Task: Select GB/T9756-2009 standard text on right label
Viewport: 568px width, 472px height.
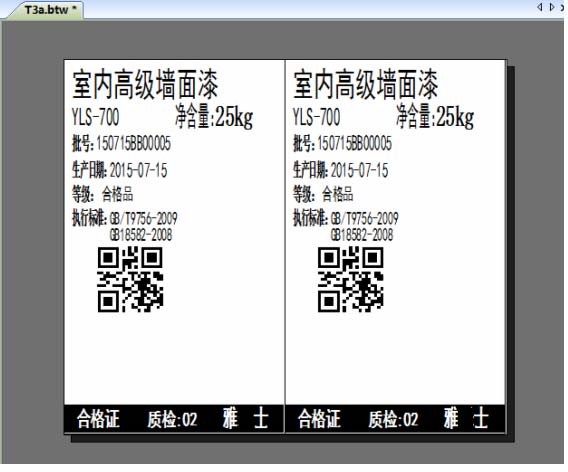Action: pyautogui.click(x=364, y=218)
